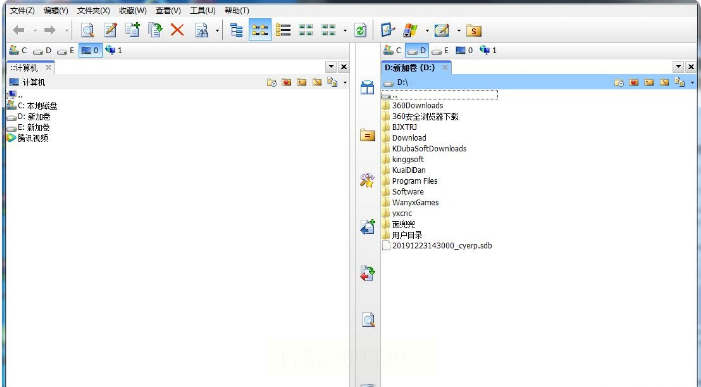Select drive E in right panel

click(x=440, y=50)
